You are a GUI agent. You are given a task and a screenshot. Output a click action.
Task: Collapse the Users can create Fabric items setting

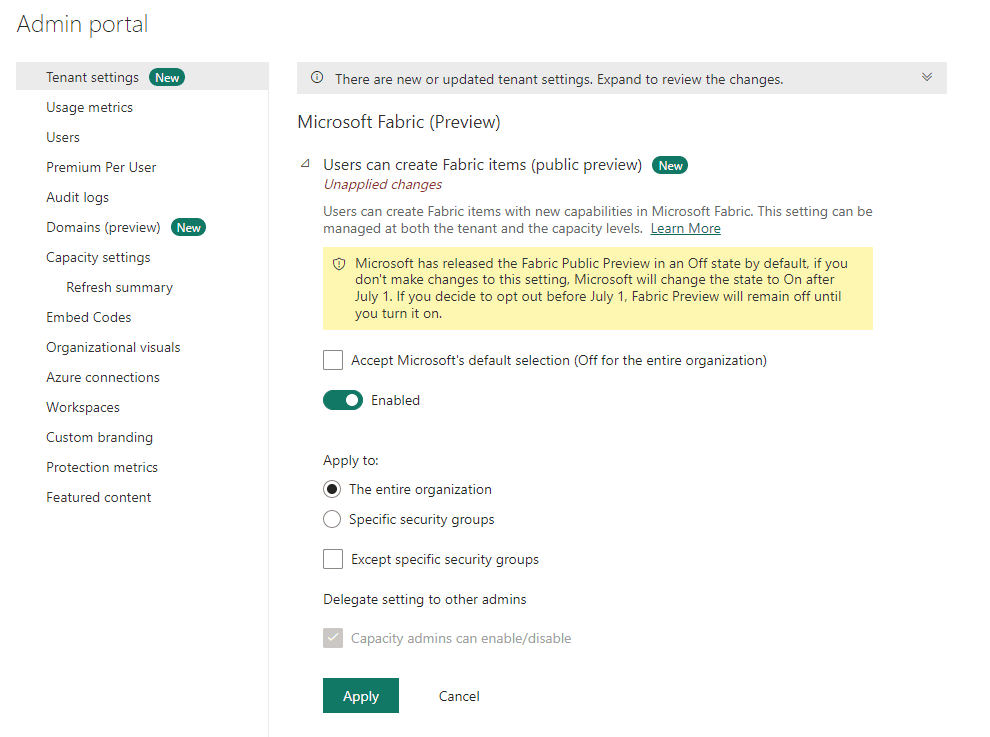[x=305, y=164]
